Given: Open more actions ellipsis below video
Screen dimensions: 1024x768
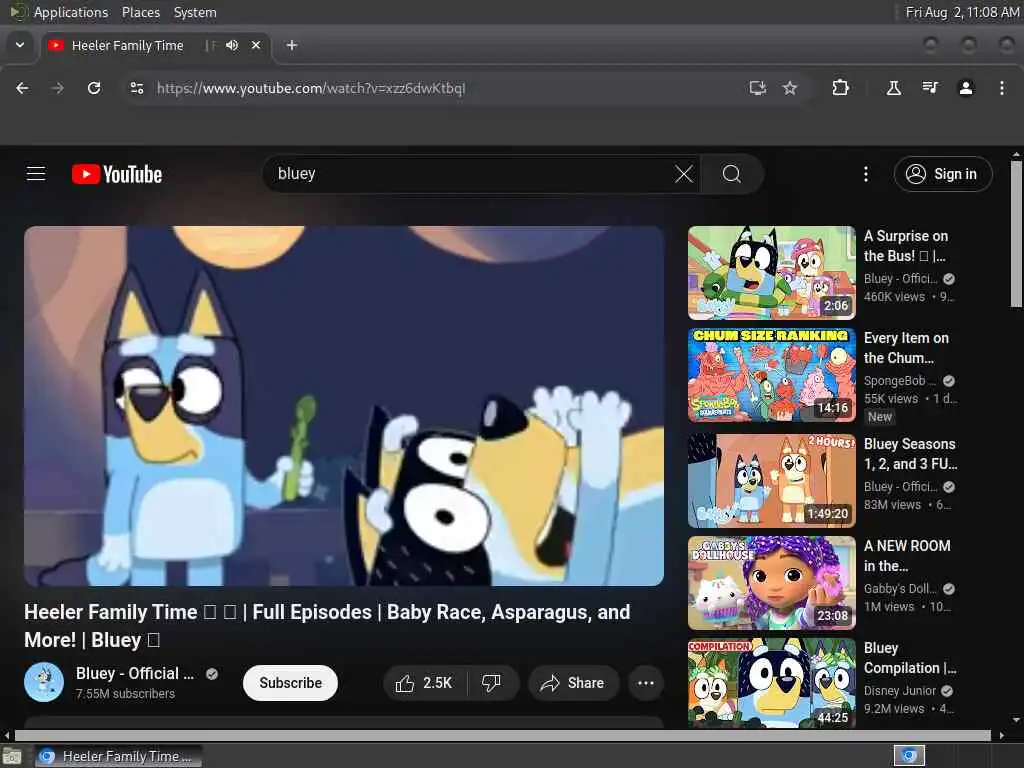Looking at the screenshot, I should pyautogui.click(x=646, y=683).
